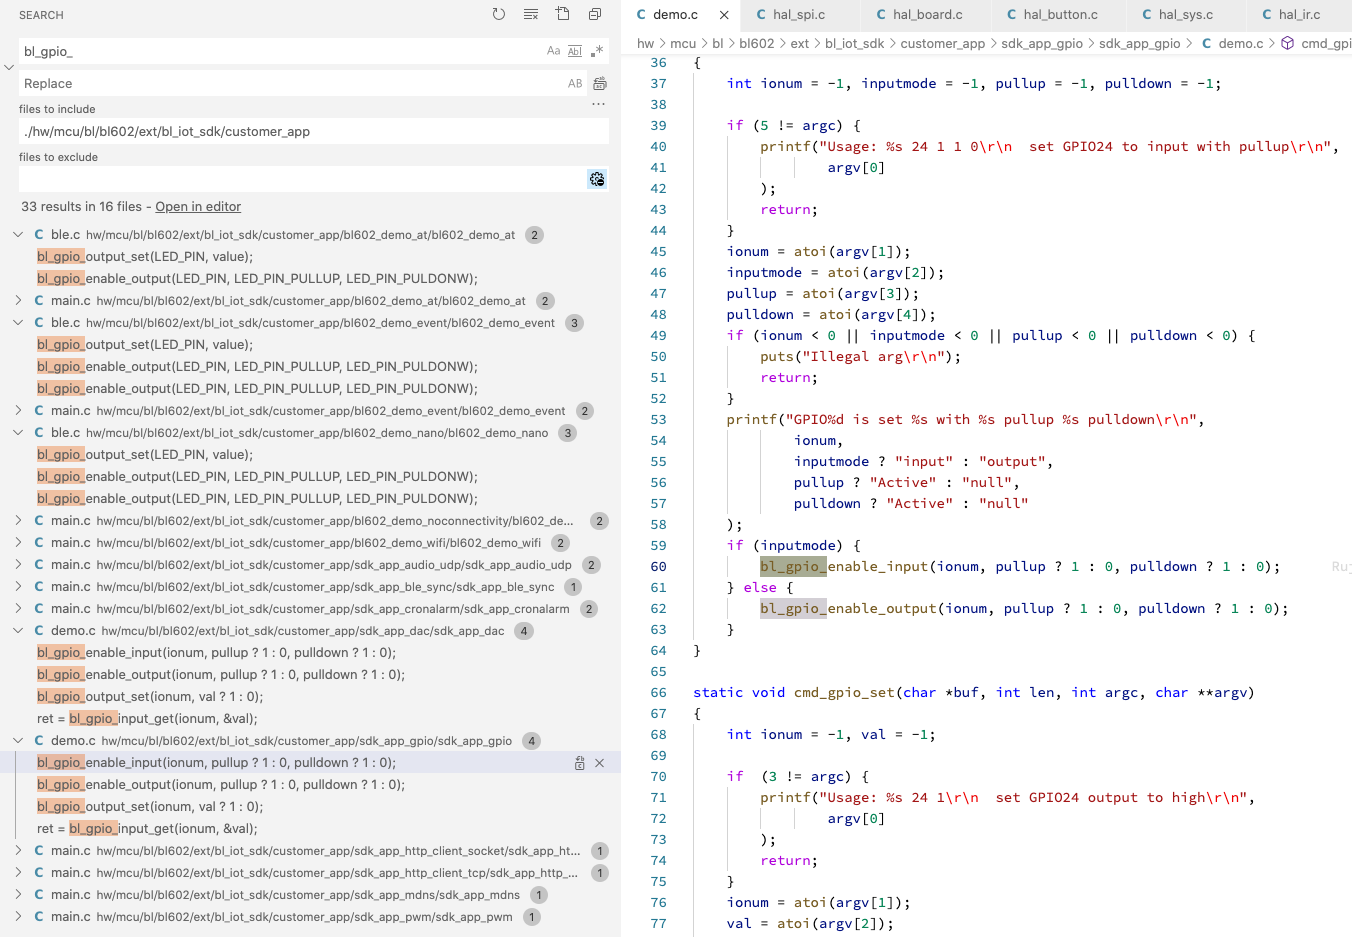The image size is (1352, 937).
Task: Collapse the replace field chevron
Action: point(9,67)
